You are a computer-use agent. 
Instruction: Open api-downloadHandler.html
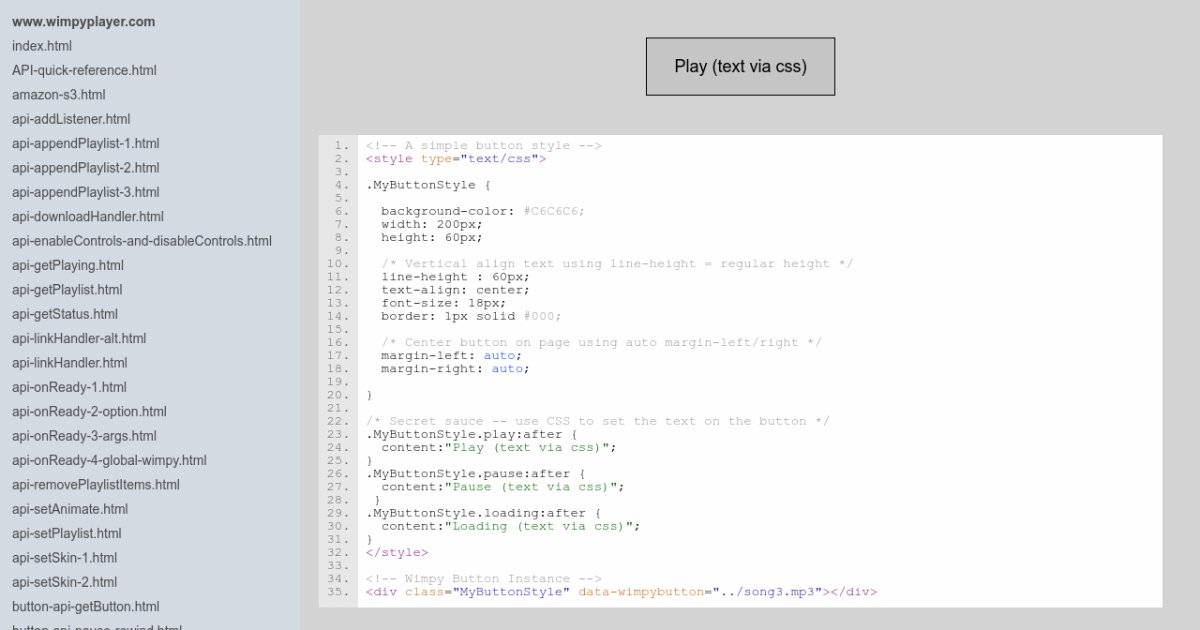click(x=88, y=216)
